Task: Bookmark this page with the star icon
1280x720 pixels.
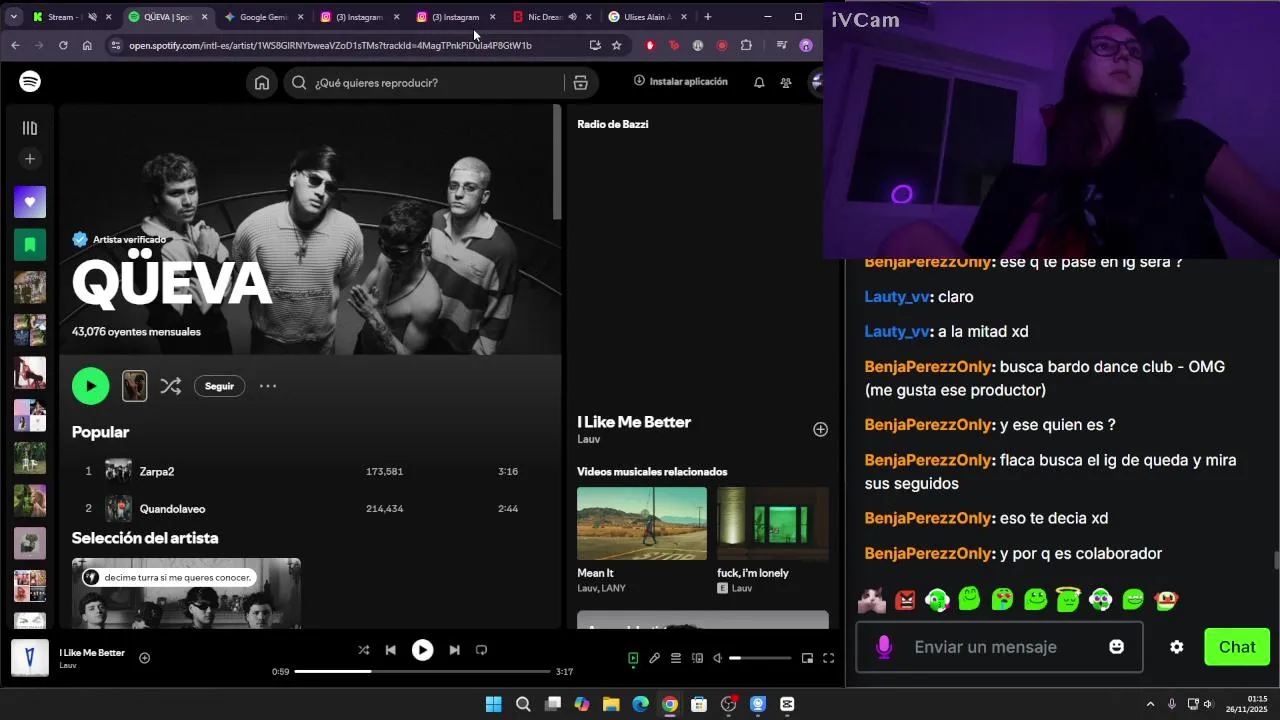Action: point(616,45)
